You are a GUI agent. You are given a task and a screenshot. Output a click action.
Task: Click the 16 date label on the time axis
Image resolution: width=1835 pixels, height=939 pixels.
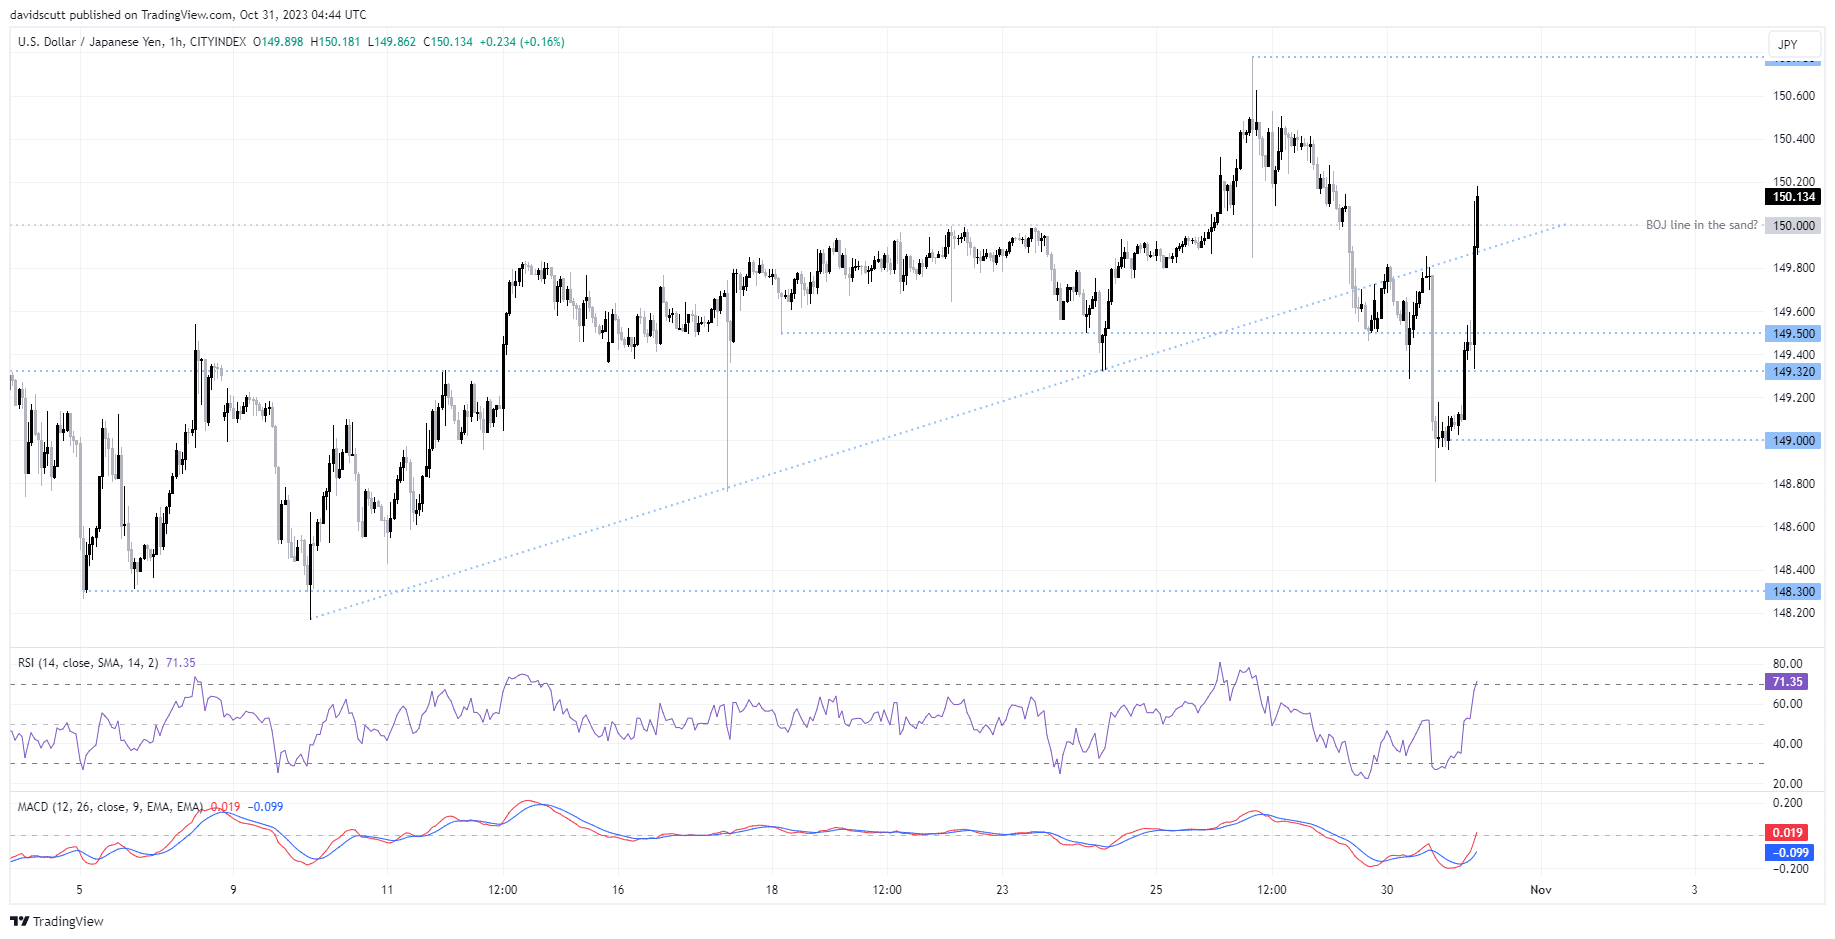pos(618,890)
